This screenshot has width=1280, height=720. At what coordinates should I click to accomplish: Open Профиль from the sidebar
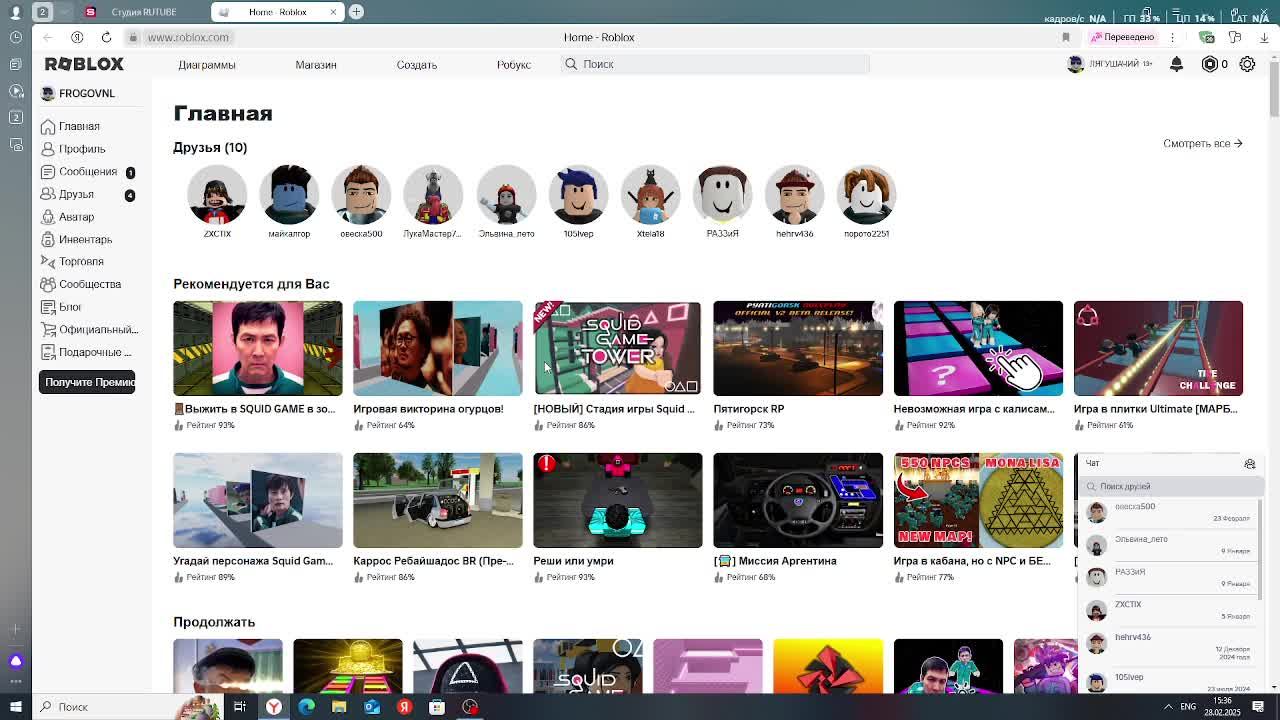[81, 149]
